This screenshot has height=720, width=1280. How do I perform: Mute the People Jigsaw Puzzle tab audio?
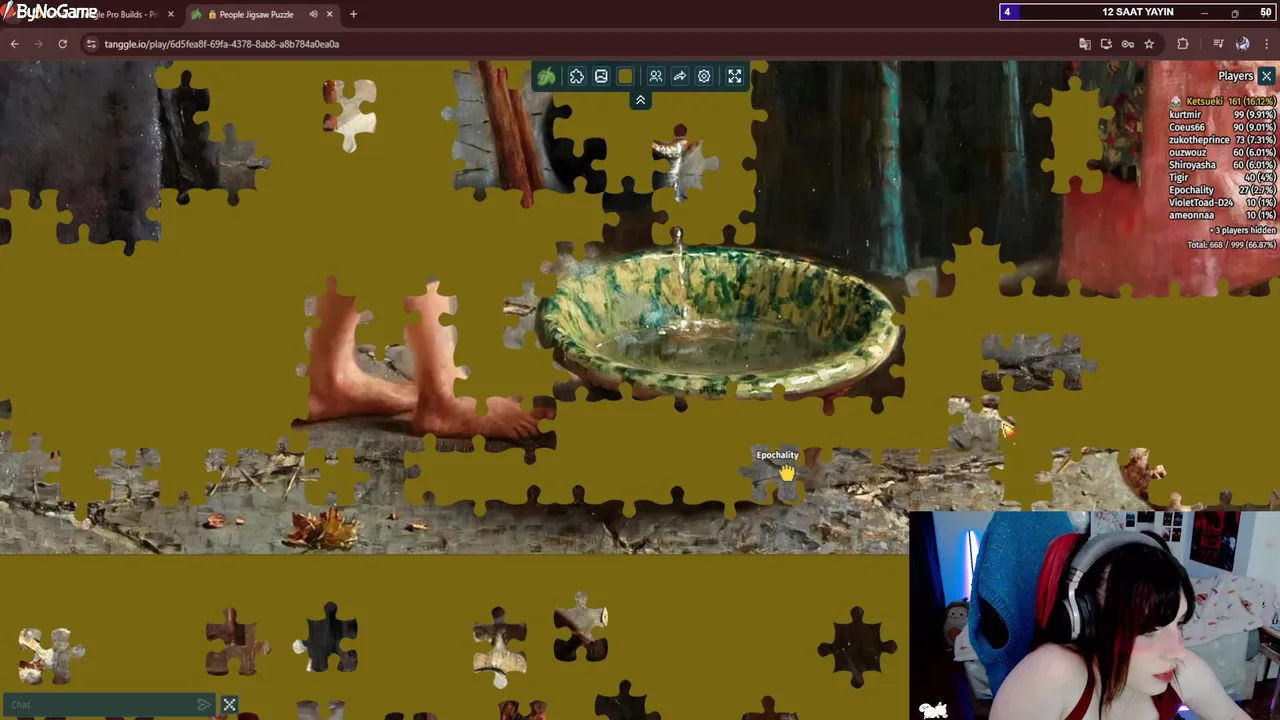(x=313, y=14)
